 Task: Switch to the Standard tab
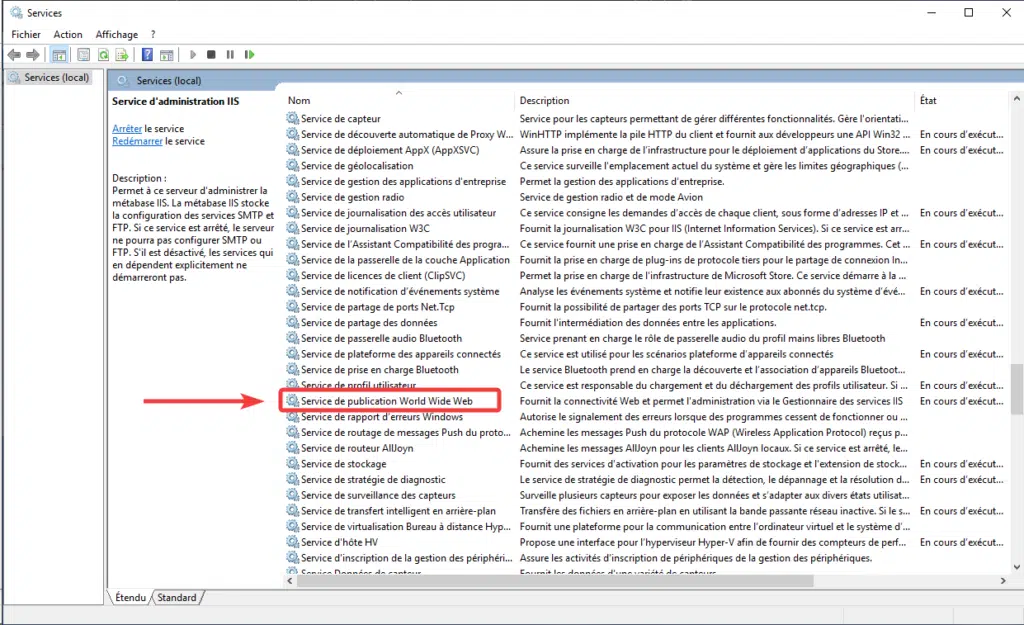[177, 597]
